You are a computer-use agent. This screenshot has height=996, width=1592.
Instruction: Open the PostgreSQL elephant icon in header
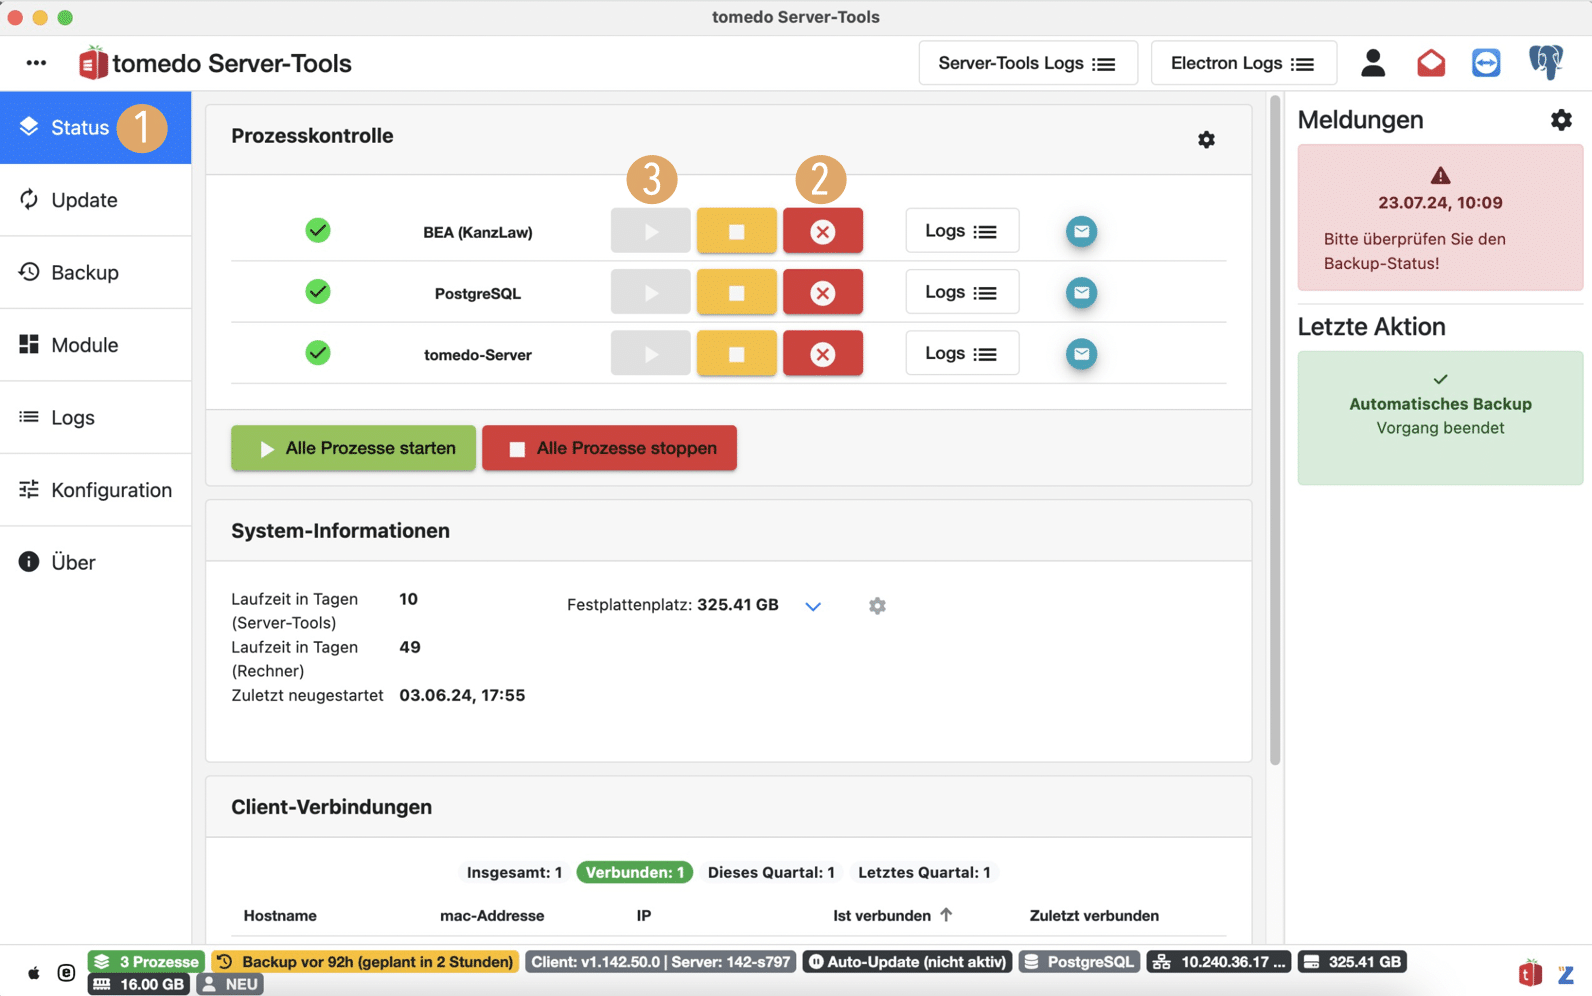pos(1546,63)
